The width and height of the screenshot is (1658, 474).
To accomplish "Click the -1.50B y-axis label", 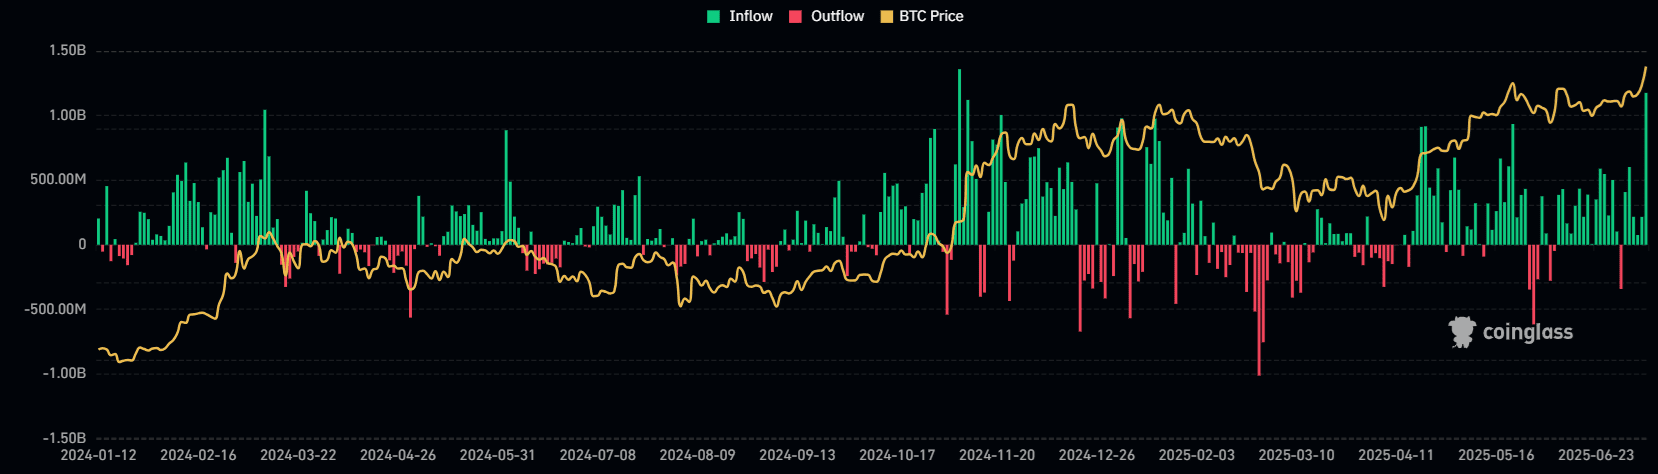I will [64, 438].
